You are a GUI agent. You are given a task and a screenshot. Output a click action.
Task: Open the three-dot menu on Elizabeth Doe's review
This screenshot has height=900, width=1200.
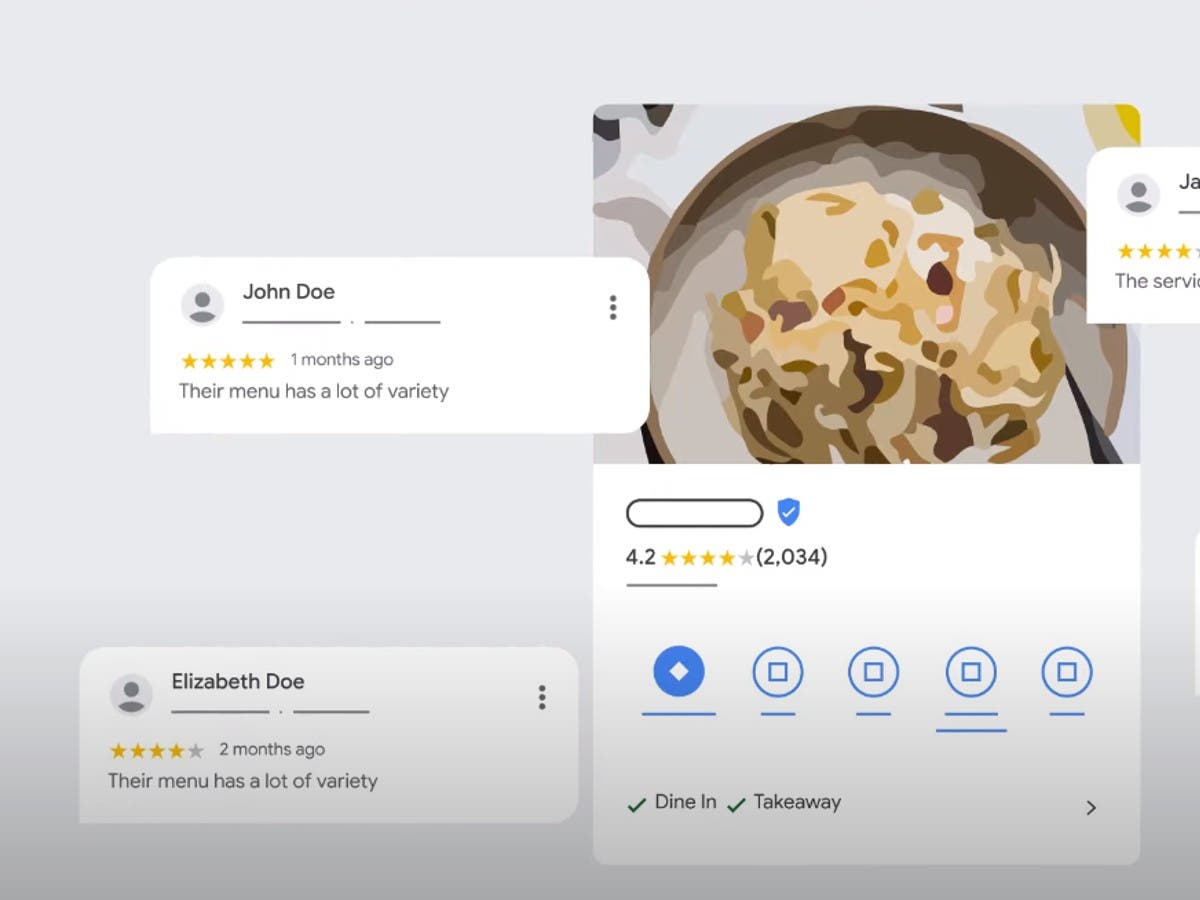click(542, 697)
